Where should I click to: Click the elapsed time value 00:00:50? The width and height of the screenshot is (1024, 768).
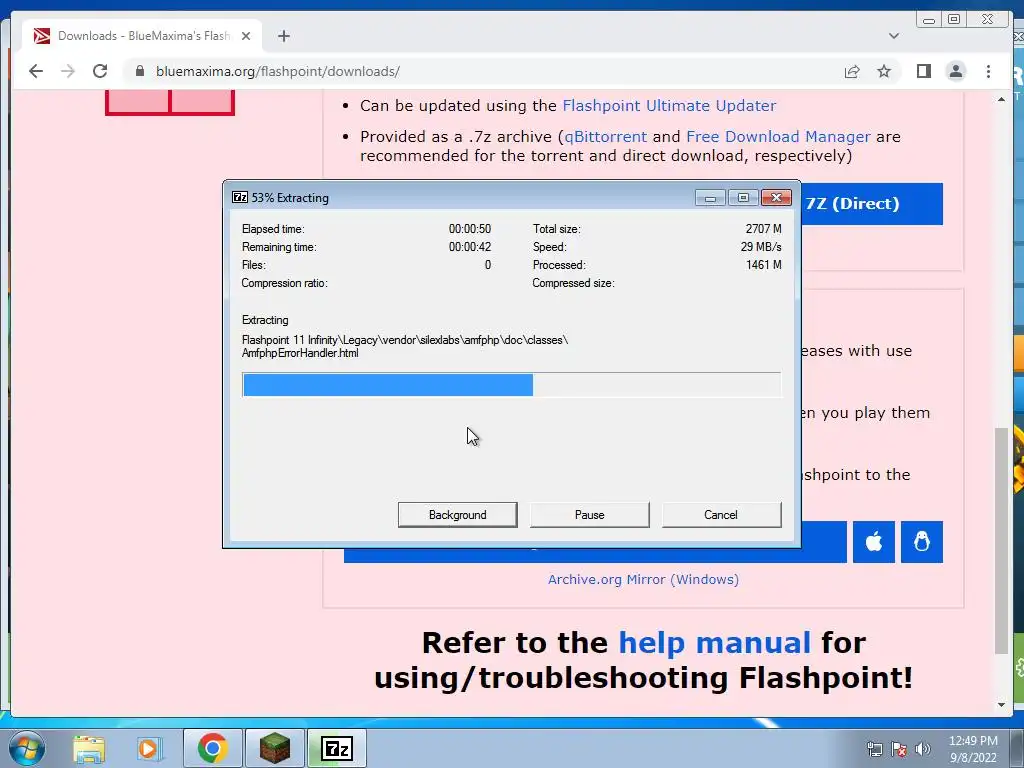point(470,229)
